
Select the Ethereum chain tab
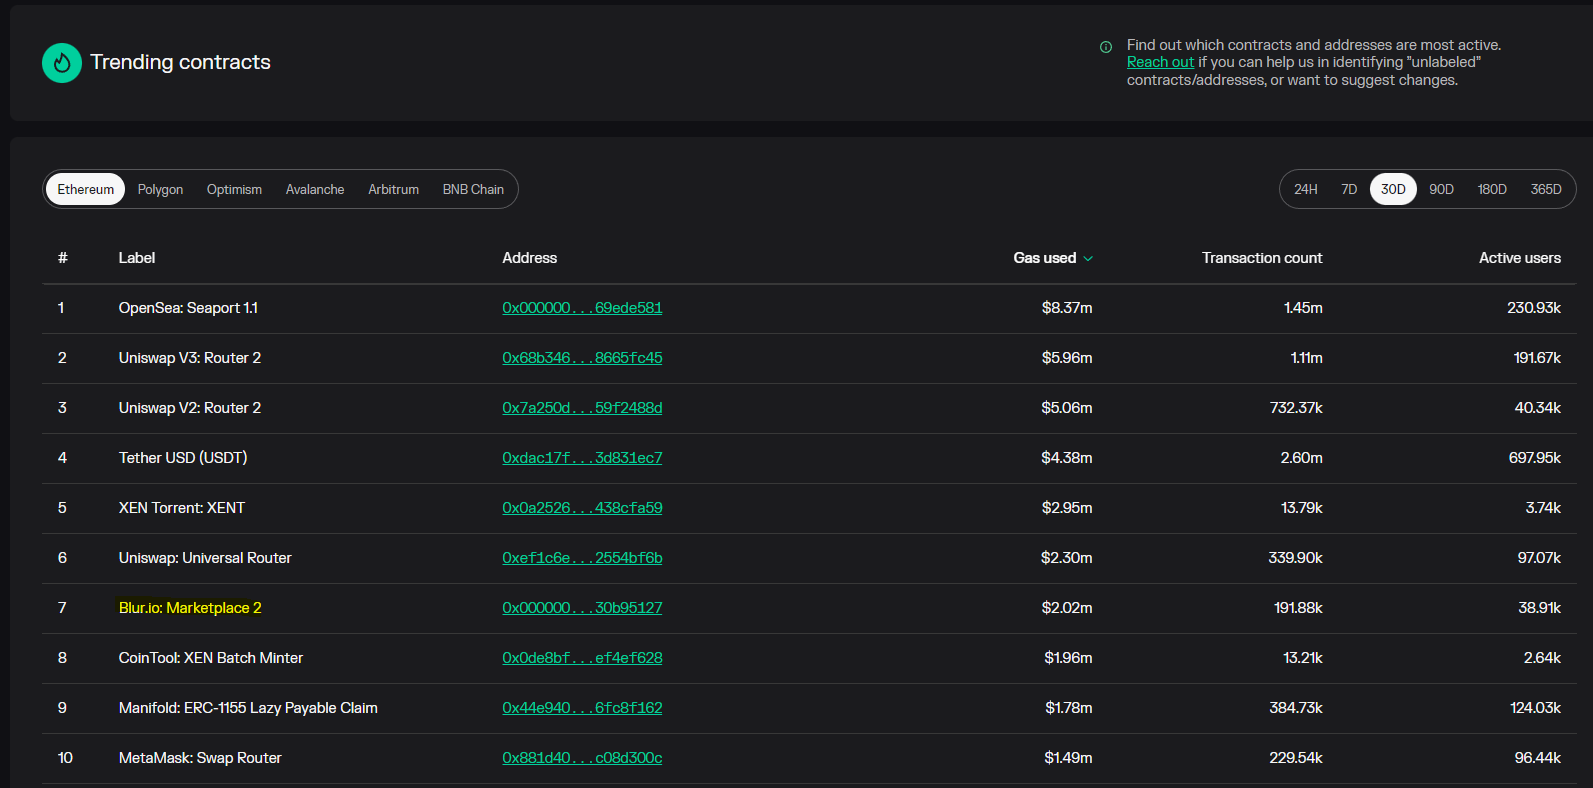pyautogui.click(x=86, y=189)
